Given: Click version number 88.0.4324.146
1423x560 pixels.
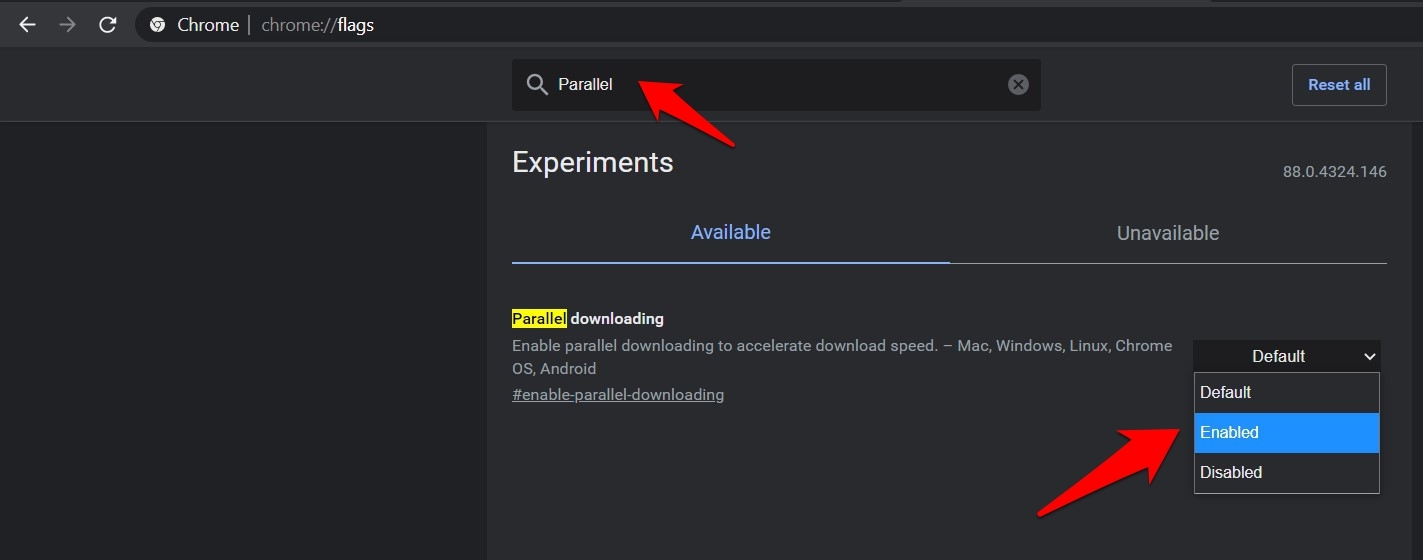Looking at the screenshot, I should tap(1335, 172).
